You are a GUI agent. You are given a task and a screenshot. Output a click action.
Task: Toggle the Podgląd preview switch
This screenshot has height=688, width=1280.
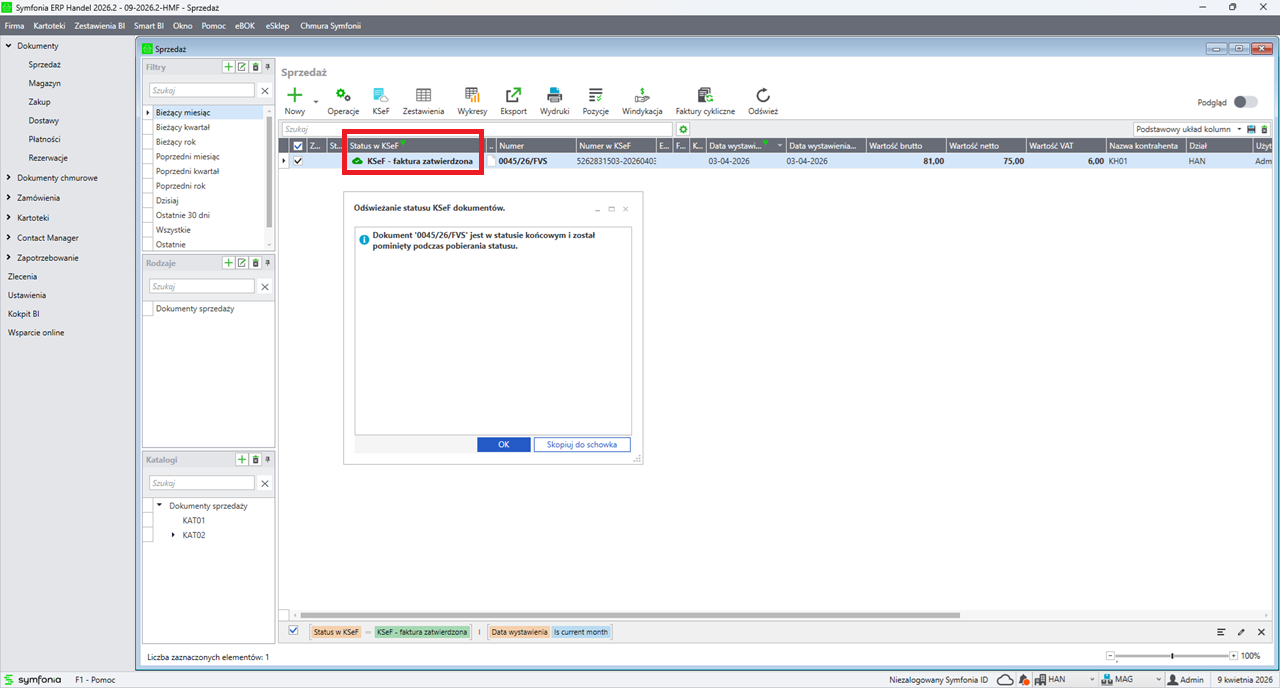click(x=1245, y=102)
